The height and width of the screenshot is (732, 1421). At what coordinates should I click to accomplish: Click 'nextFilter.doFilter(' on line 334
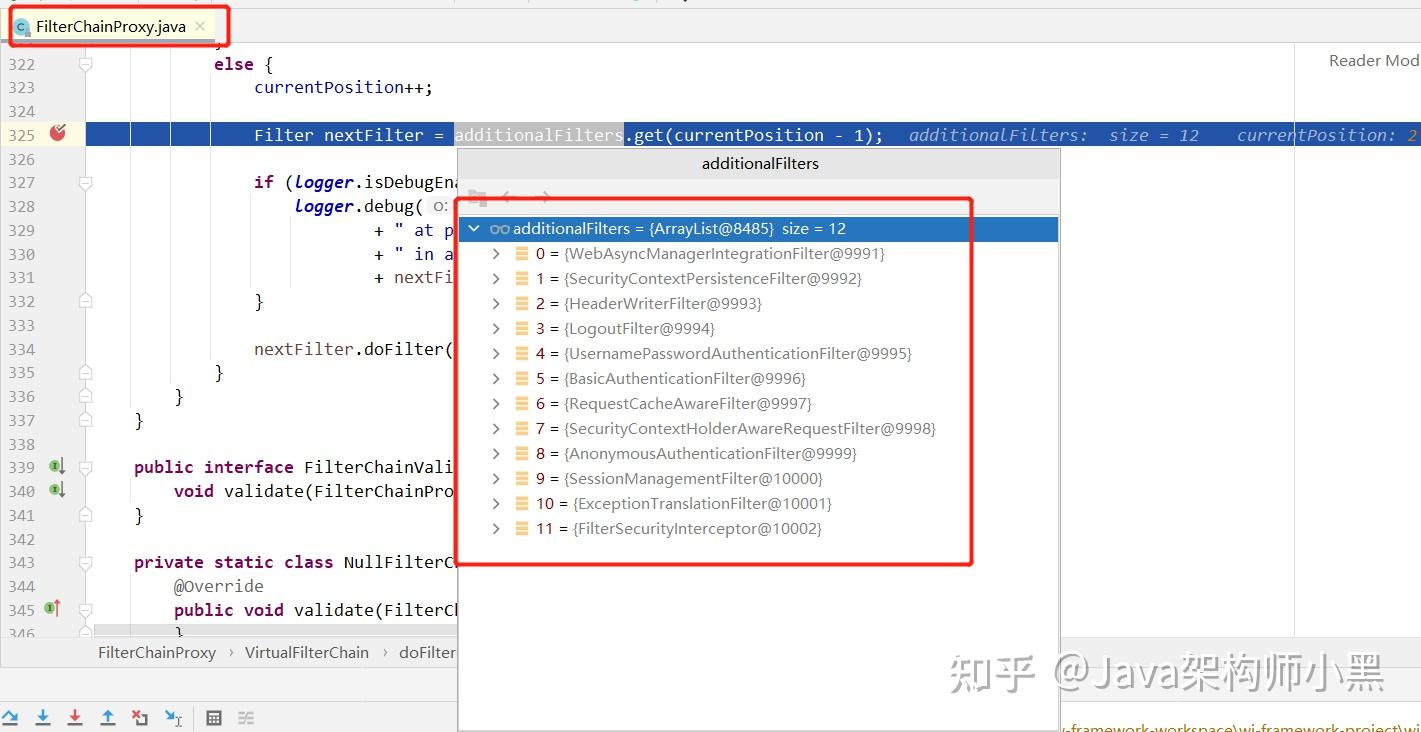click(x=354, y=349)
